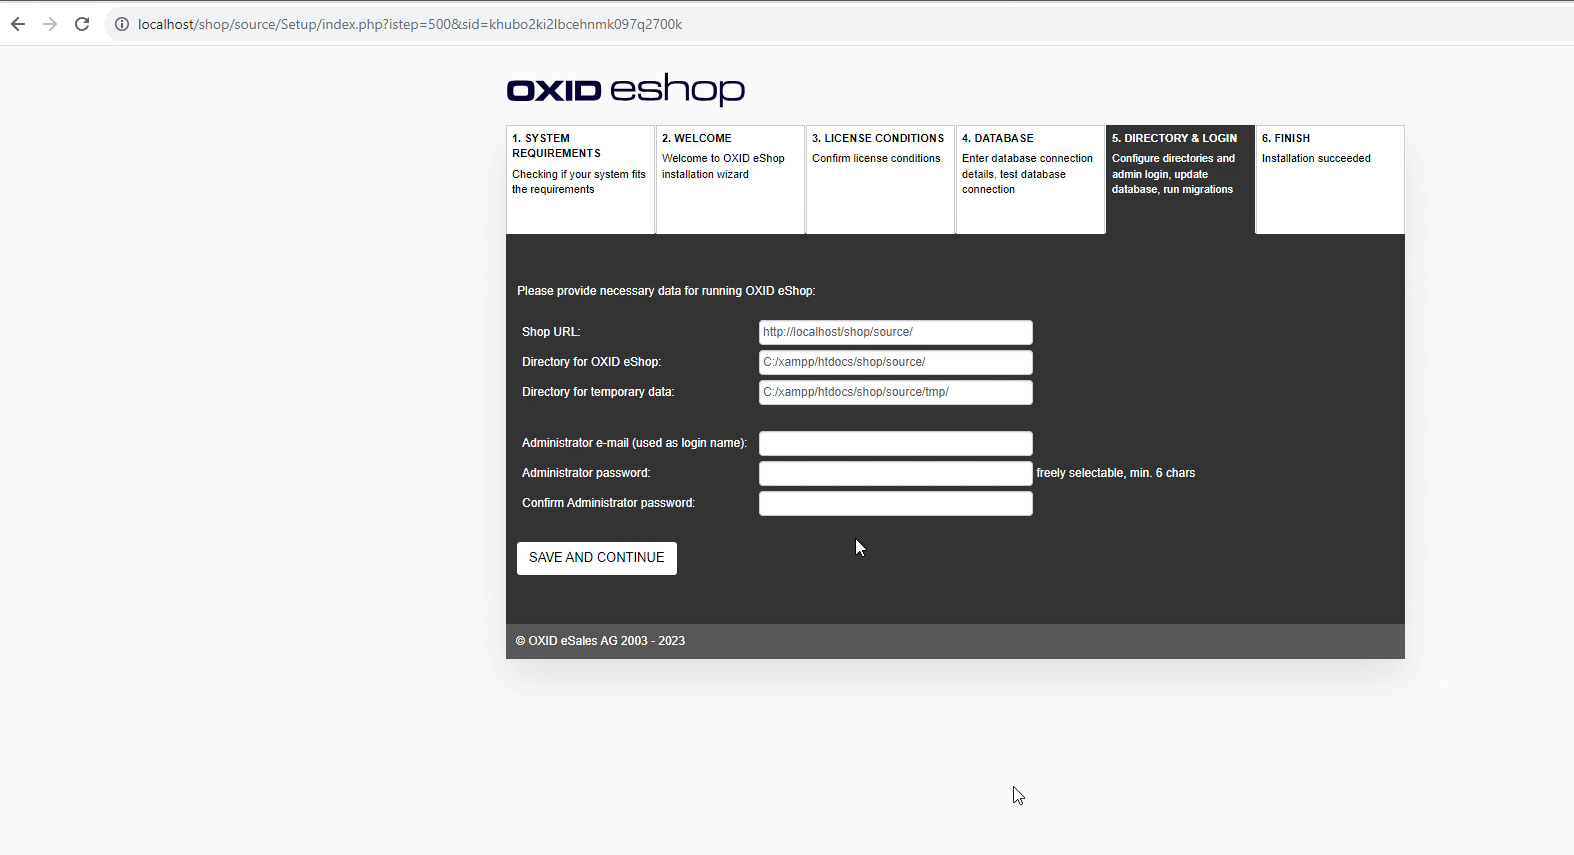The height and width of the screenshot is (855, 1574).
Task: Click the site information icon in address bar
Action: coord(122,24)
